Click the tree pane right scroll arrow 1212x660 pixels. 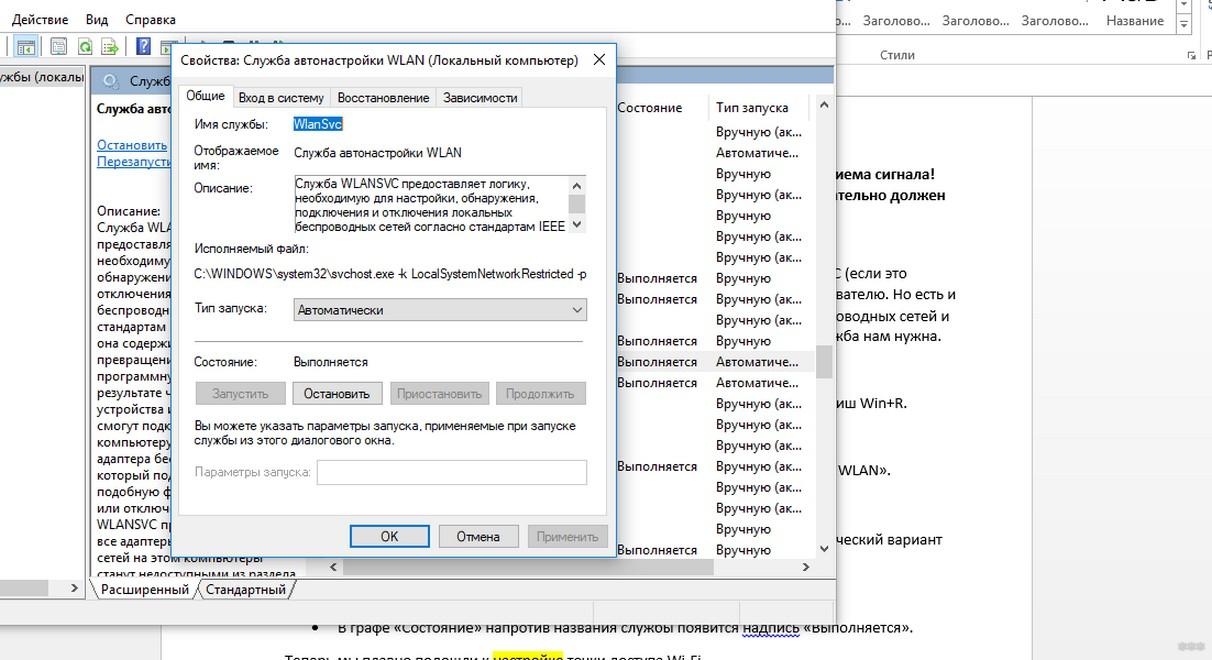(x=74, y=589)
